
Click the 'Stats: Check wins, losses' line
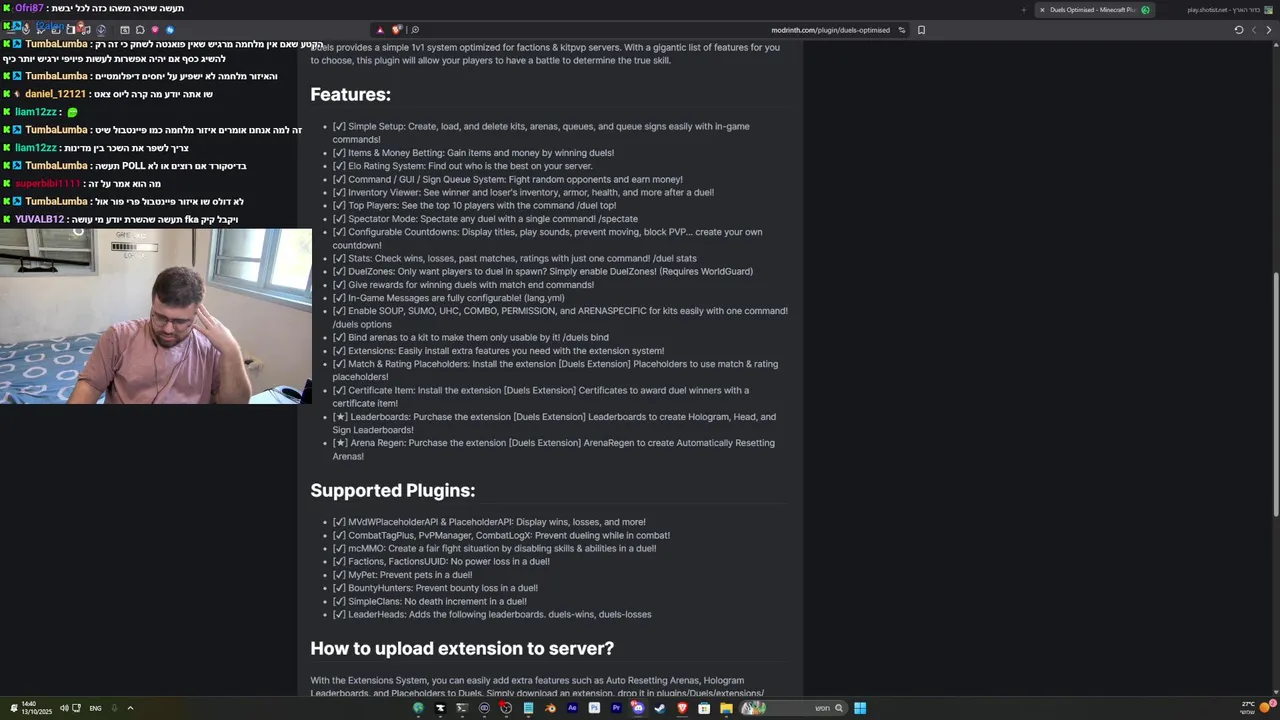point(515,259)
